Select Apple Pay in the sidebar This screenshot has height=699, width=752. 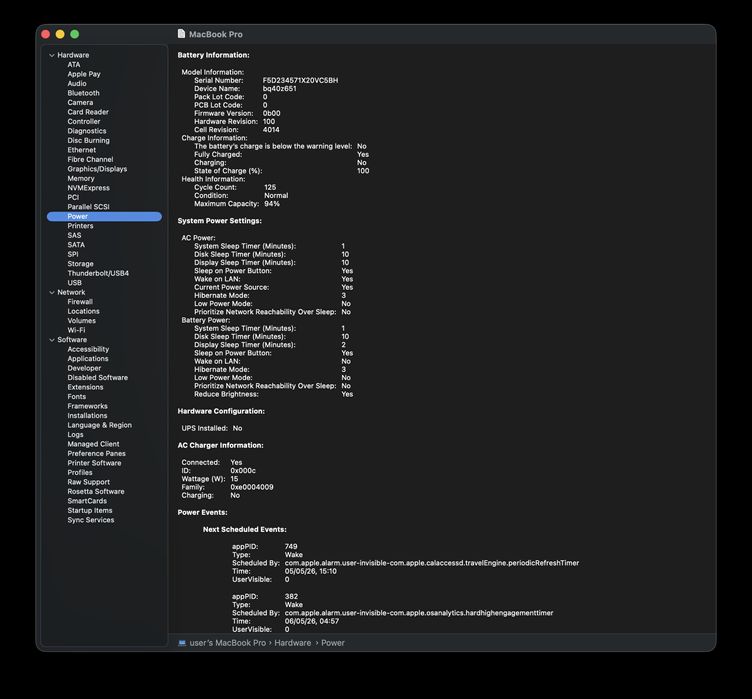pos(84,74)
